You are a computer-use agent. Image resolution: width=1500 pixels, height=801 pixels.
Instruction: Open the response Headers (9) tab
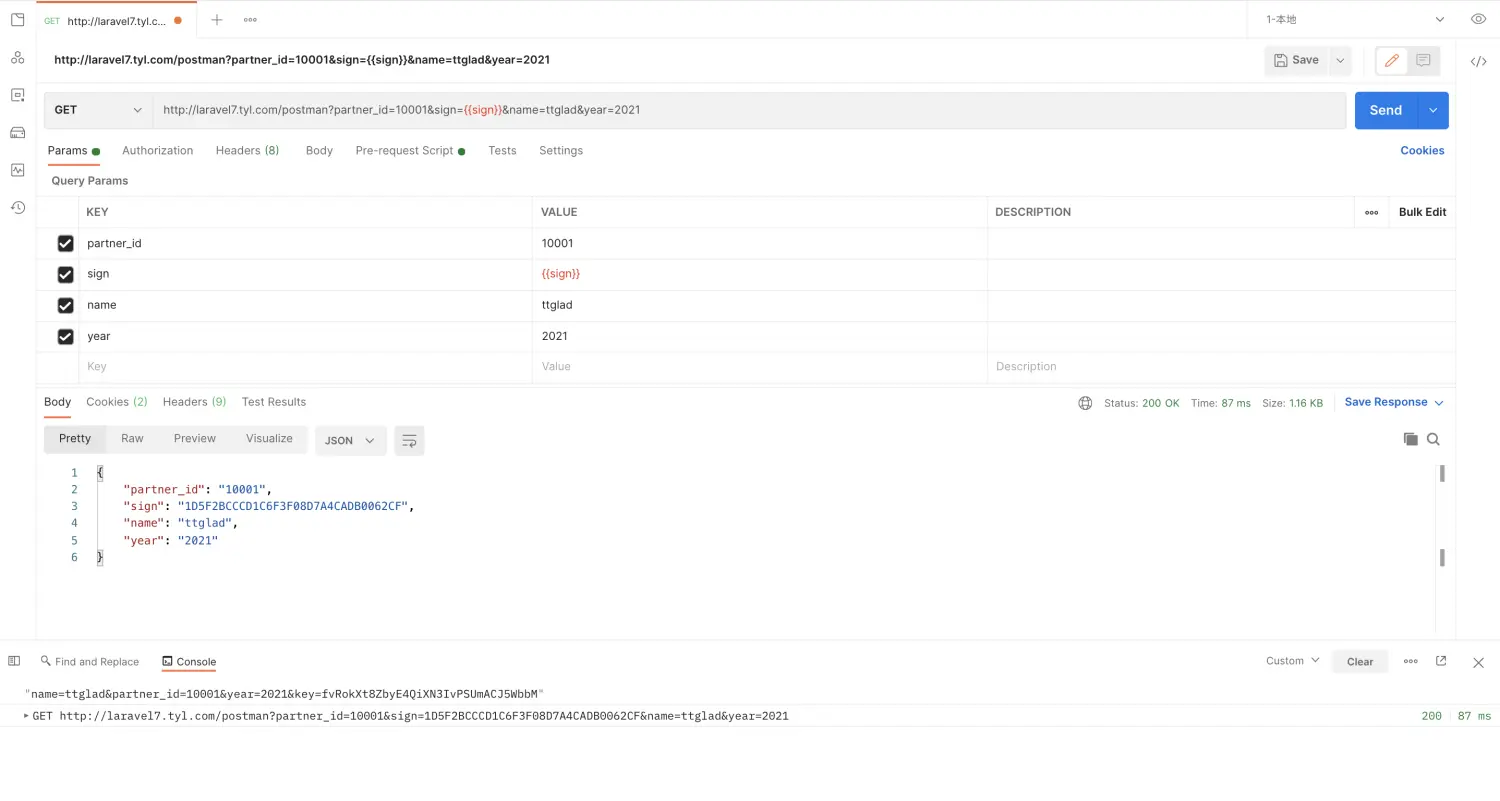tap(194, 402)
